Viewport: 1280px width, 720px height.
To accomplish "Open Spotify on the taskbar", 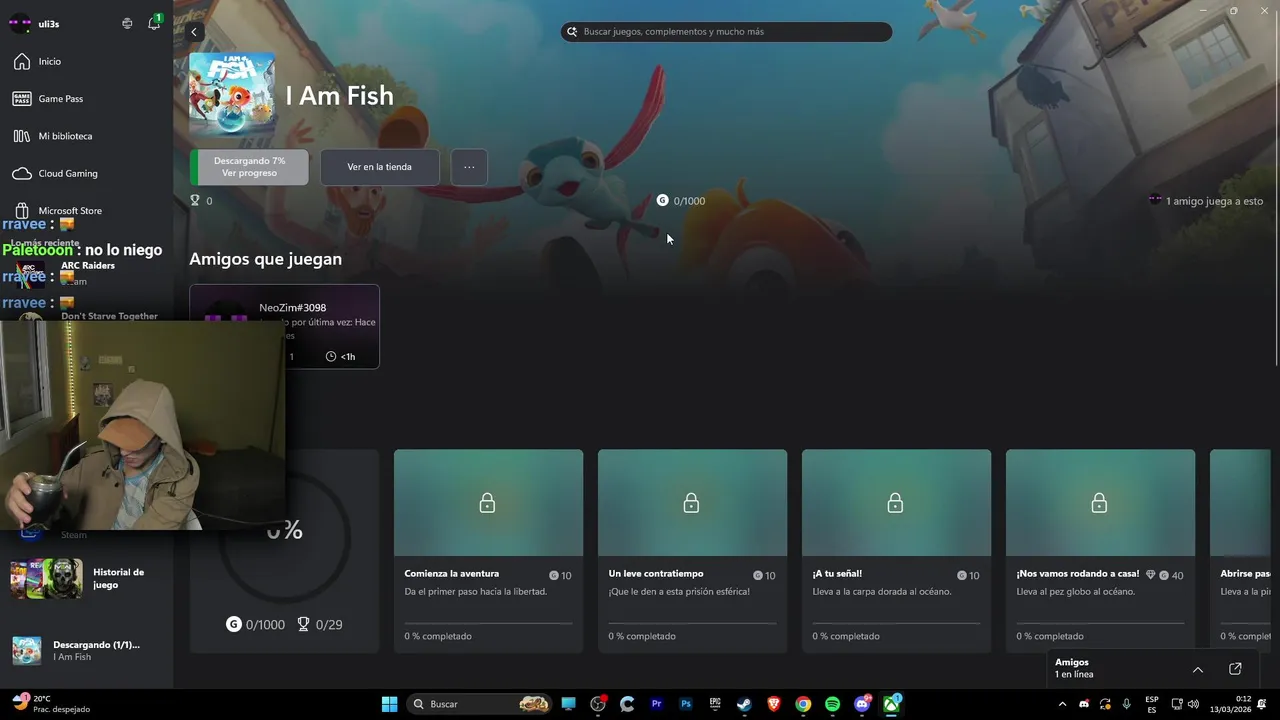I will [832, 704].
